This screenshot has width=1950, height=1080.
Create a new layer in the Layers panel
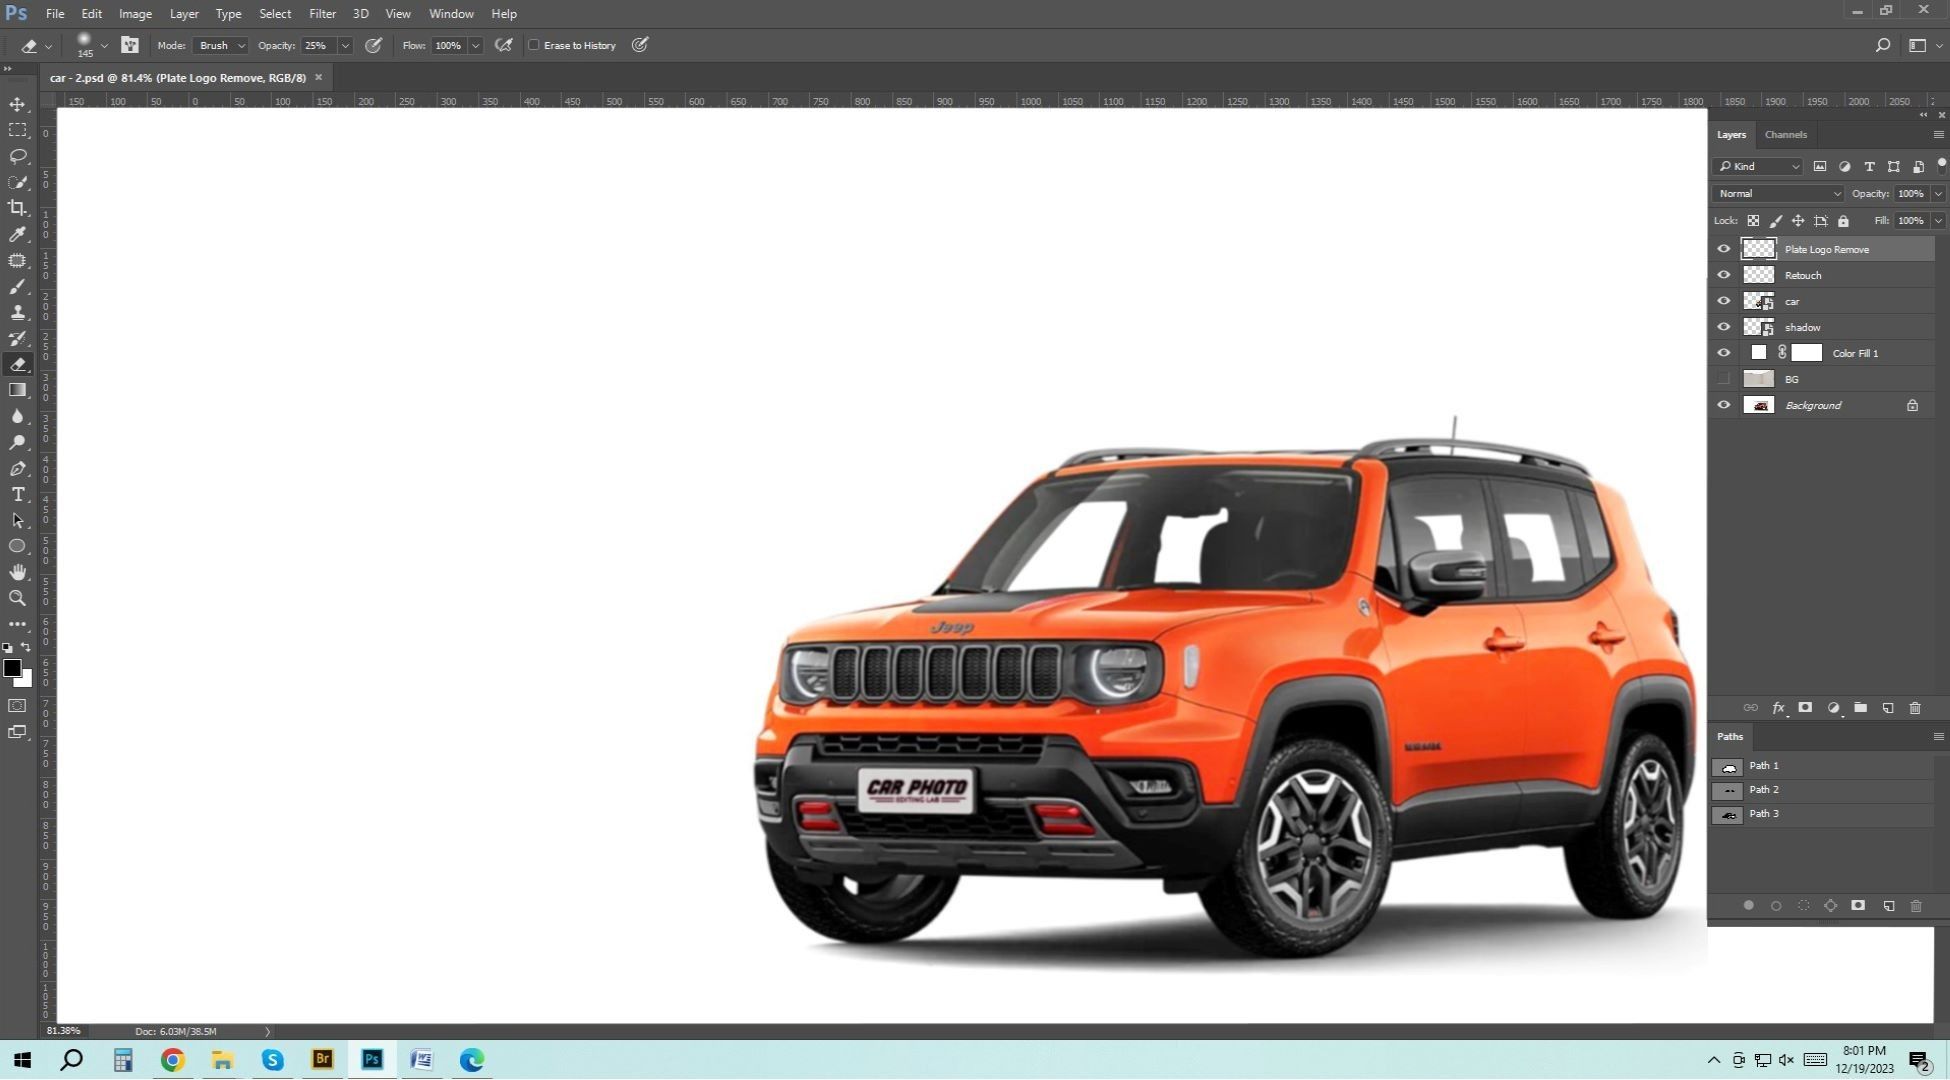(1888, 708)
